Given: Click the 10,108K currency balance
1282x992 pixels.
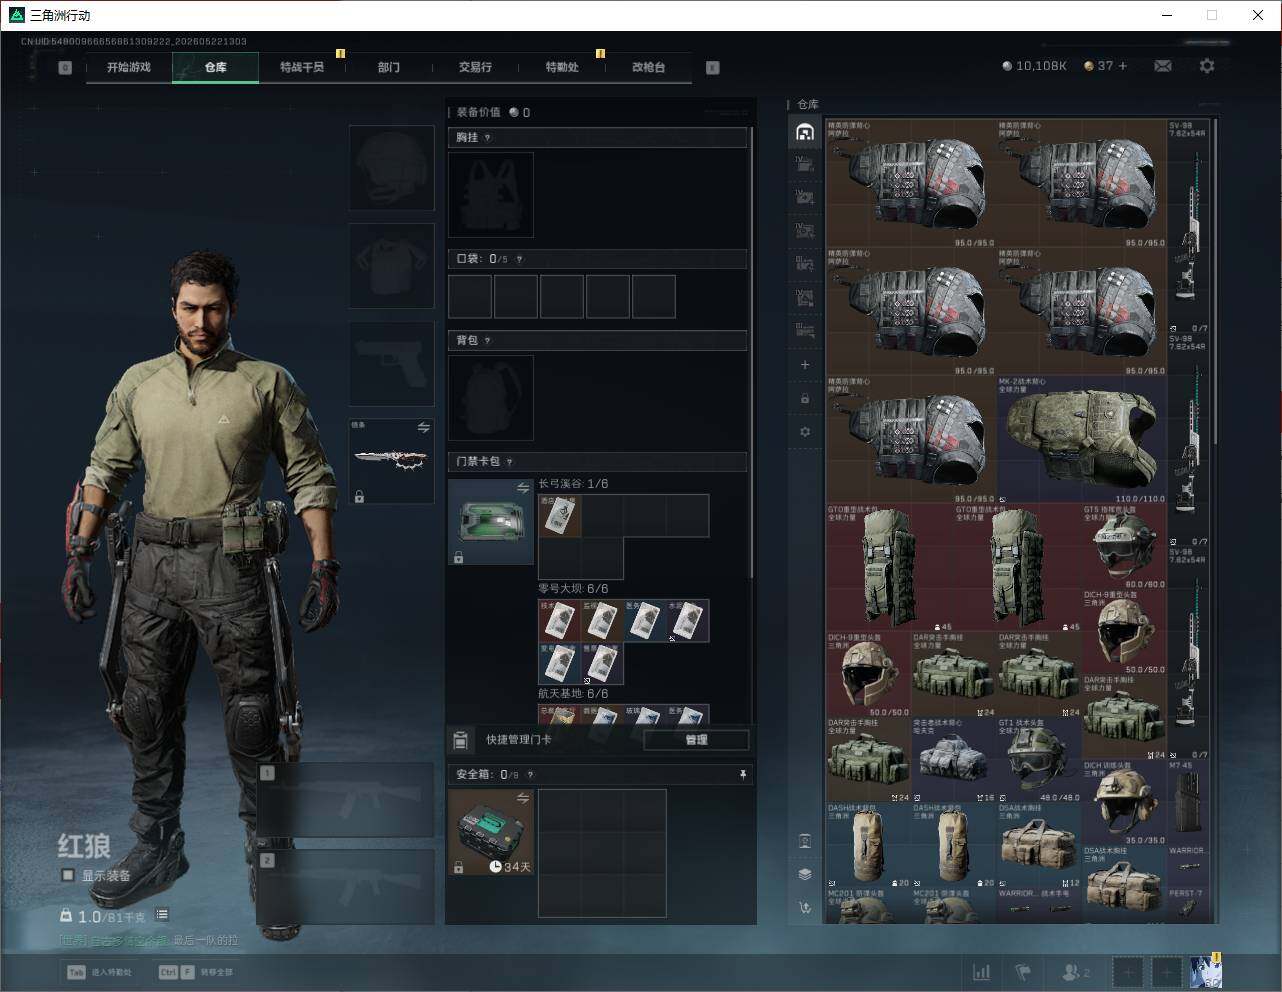Looking at the screenshot, I should [x=1034, y=66].
